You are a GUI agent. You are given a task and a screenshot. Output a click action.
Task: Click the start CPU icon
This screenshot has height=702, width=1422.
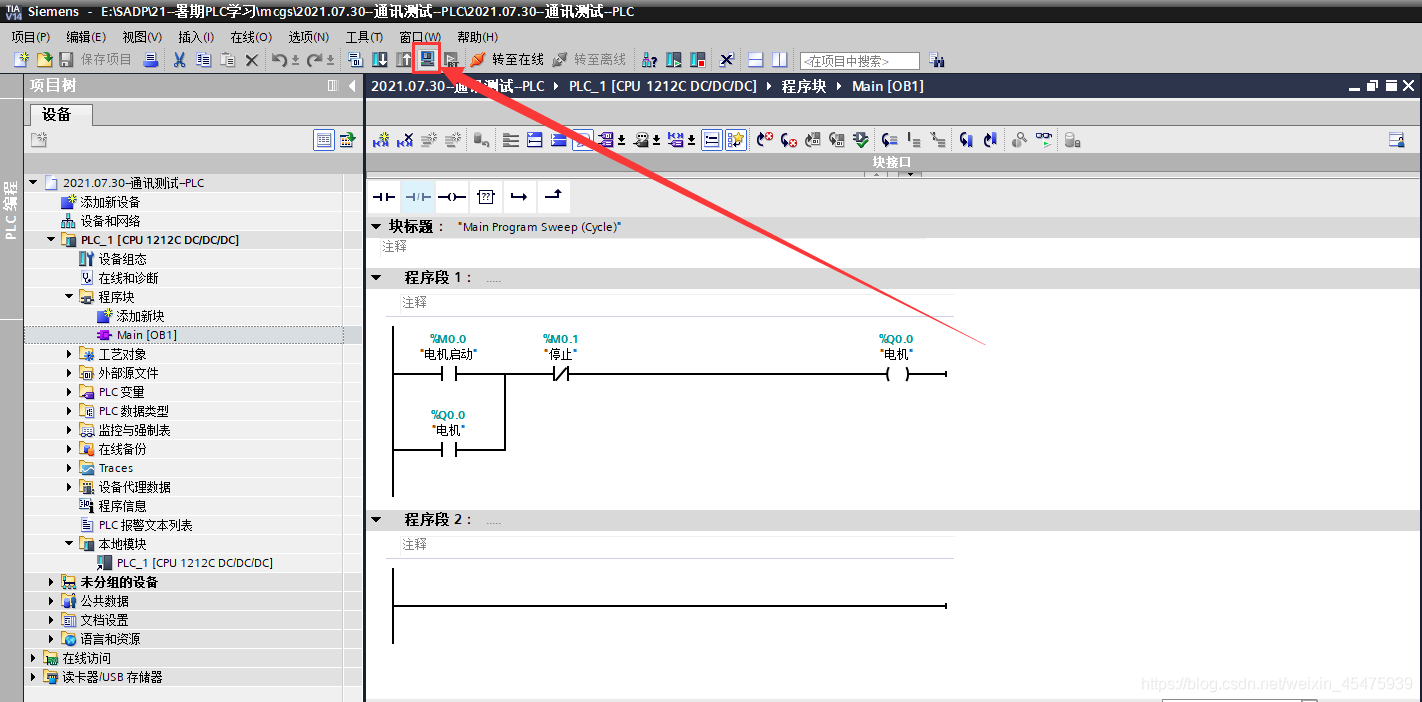674,60
